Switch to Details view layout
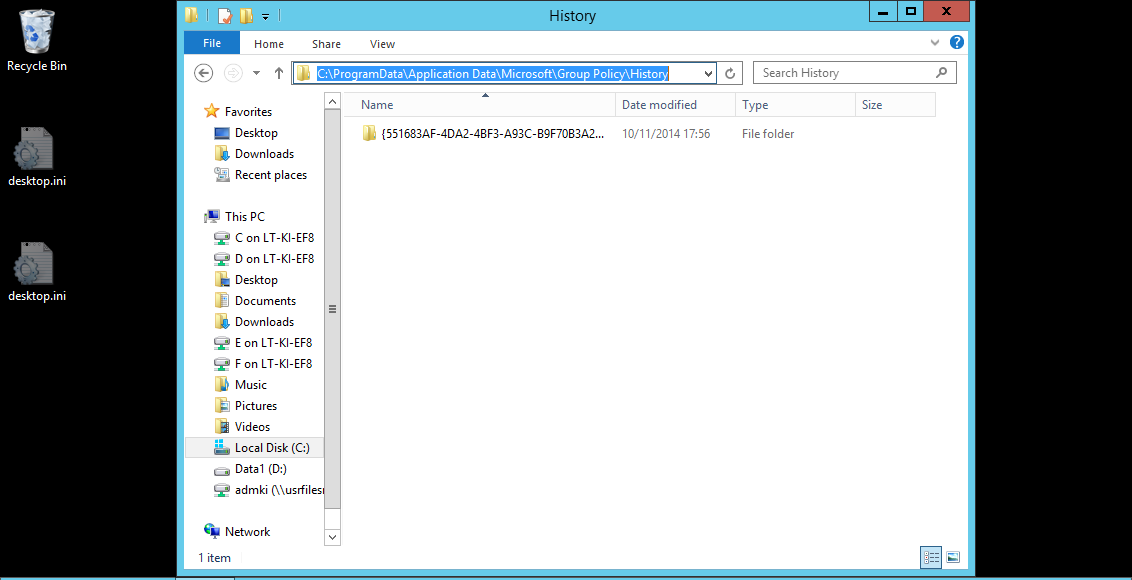Screen dimensions: 1132x580 (931, 557)
